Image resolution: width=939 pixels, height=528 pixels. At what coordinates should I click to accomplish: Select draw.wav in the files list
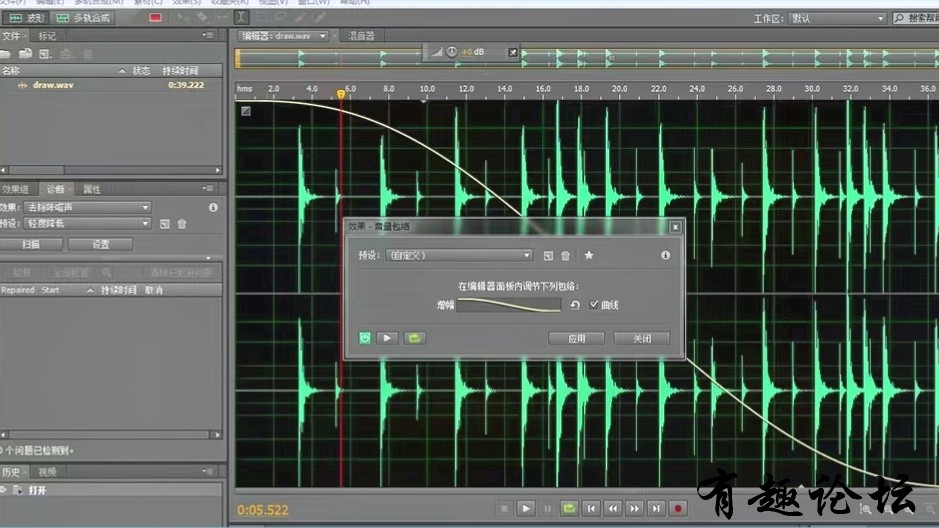coord(53,85)
